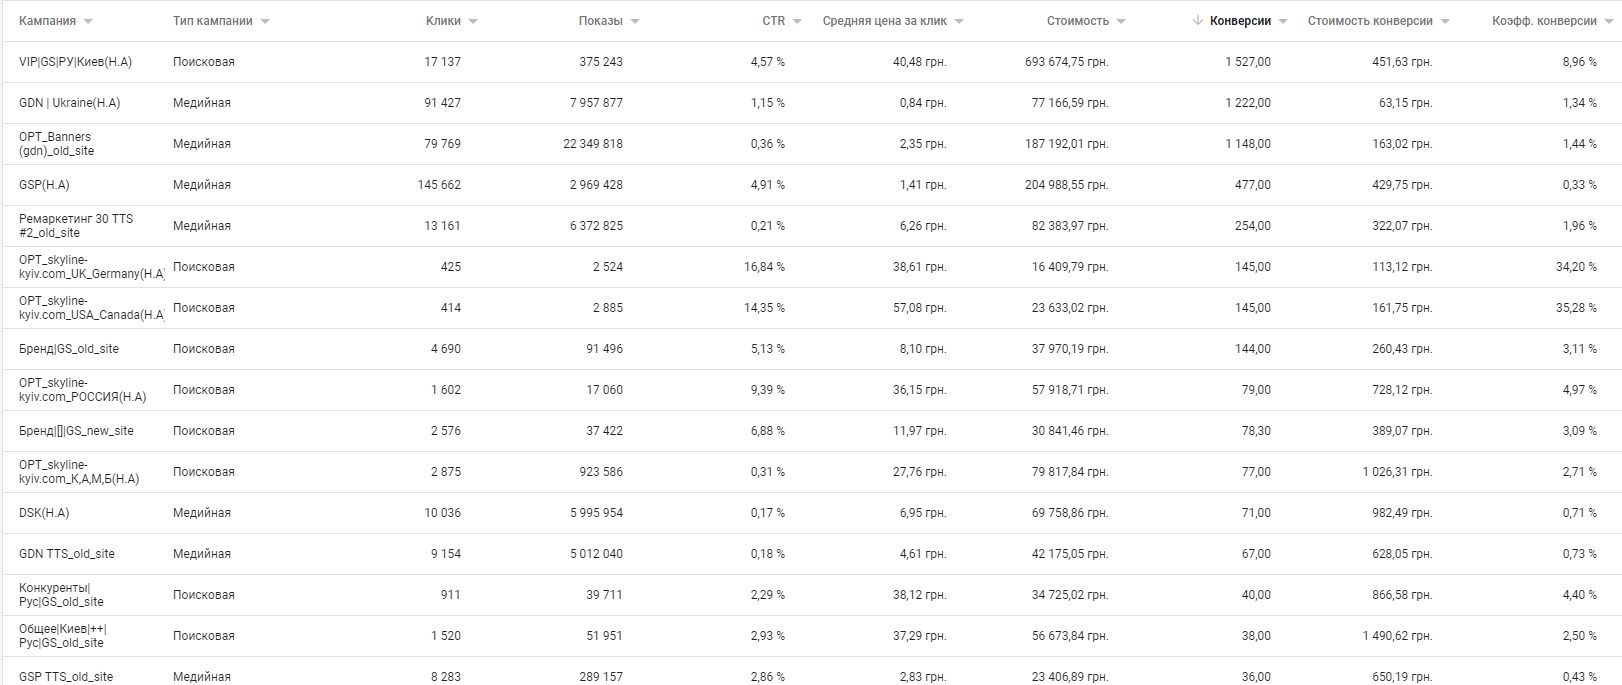This screenshot has width=1622, height=685.
Task: Click the 1 527,00 conversions cell
Action: tap(1248, 62)
